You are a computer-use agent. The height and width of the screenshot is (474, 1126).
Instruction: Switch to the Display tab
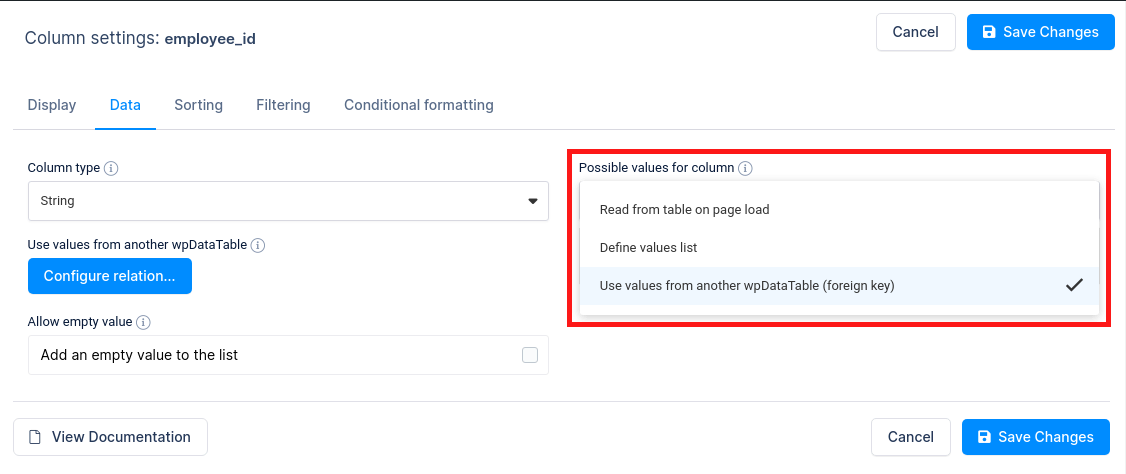click(52, 105)
